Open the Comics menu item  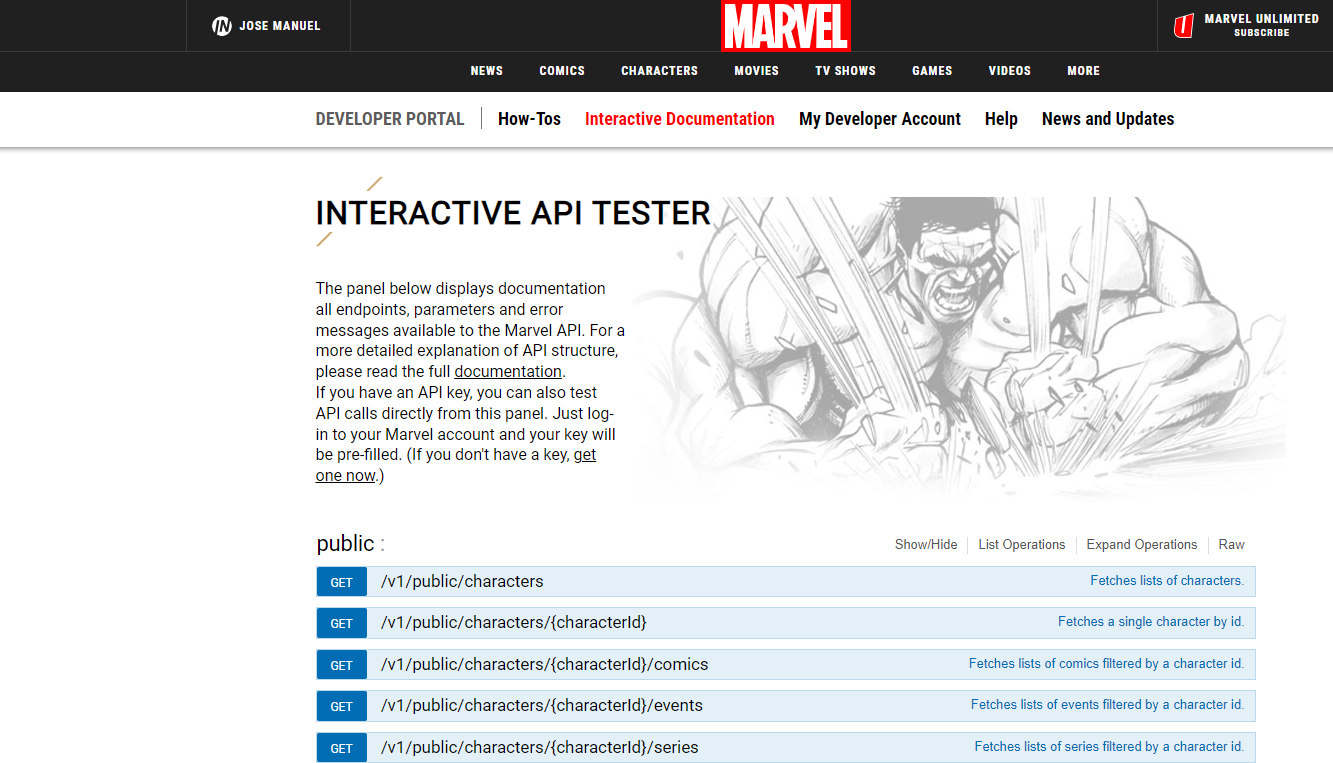(562, 71)
